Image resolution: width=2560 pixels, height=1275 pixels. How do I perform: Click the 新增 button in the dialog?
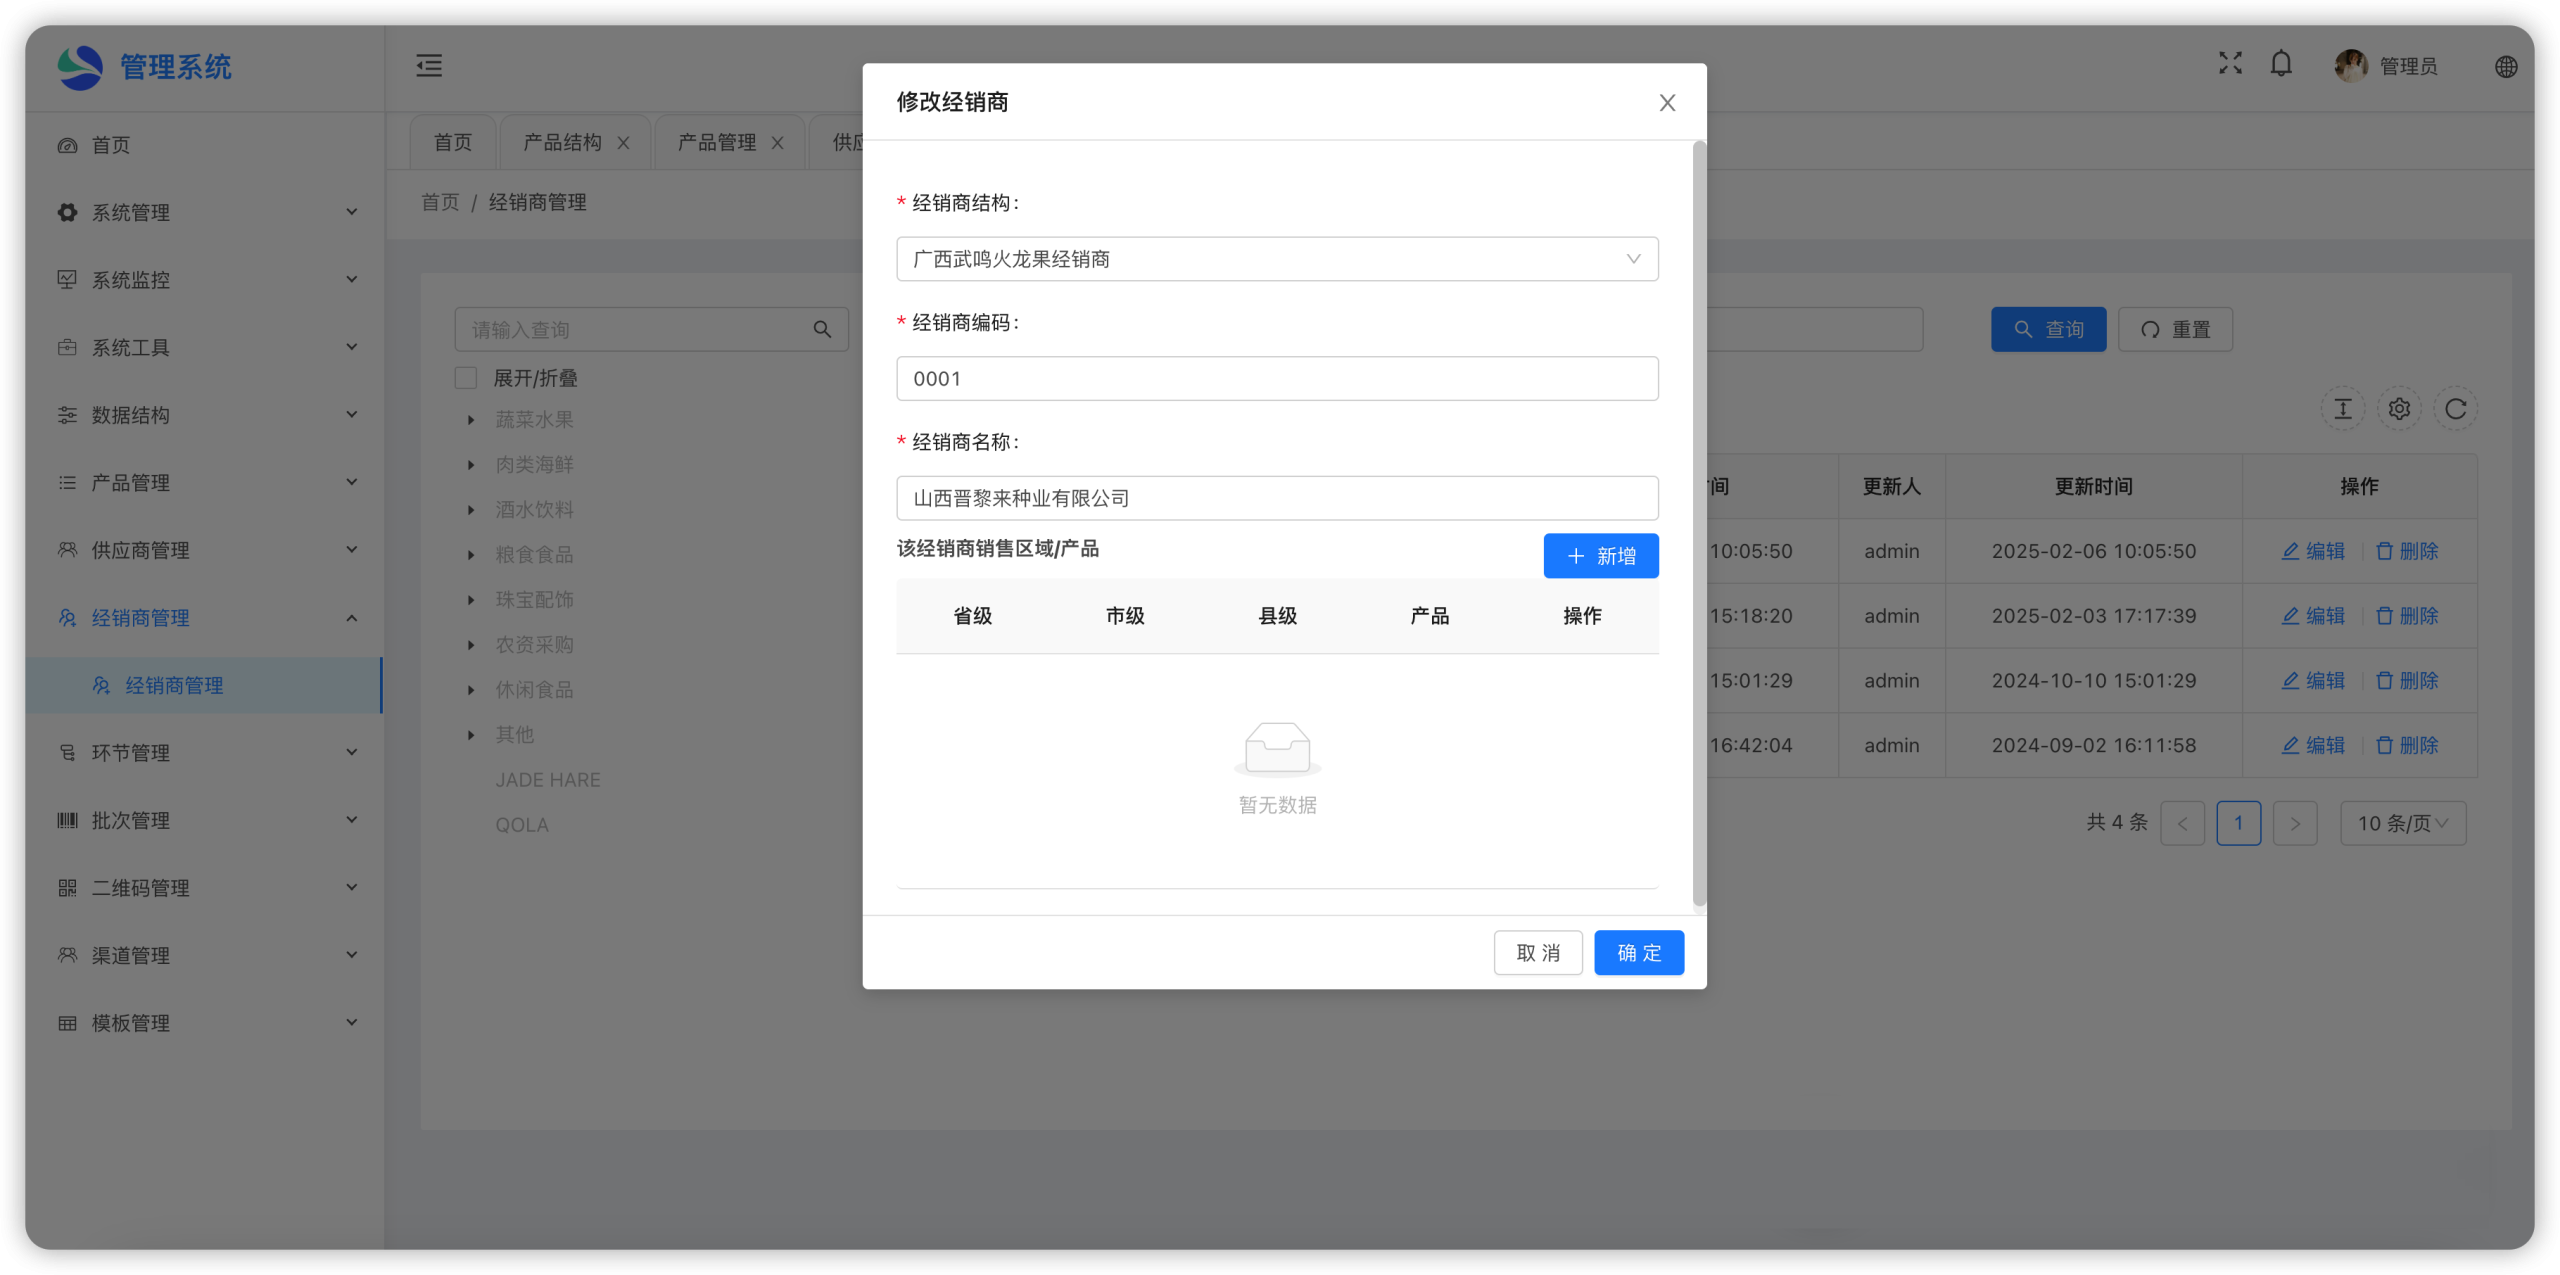1600,556
